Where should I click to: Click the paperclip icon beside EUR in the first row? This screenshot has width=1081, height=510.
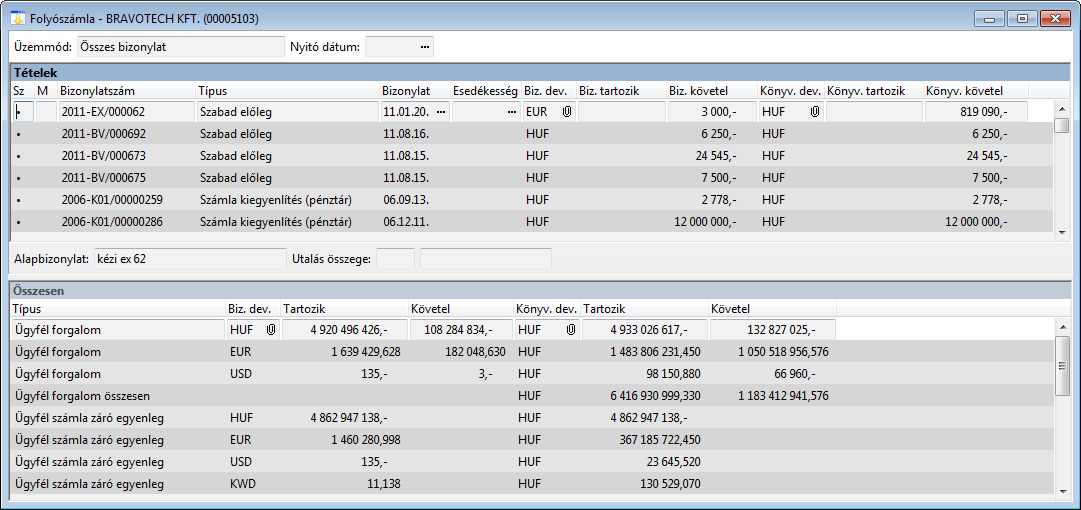[x=566, y=111]
